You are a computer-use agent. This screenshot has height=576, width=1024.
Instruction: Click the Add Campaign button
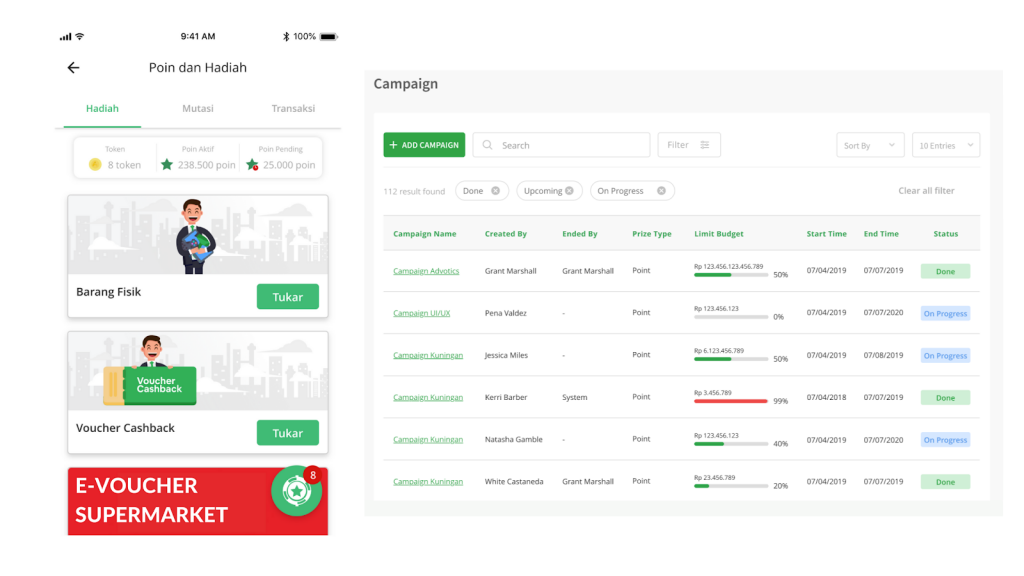pos(424,145)
